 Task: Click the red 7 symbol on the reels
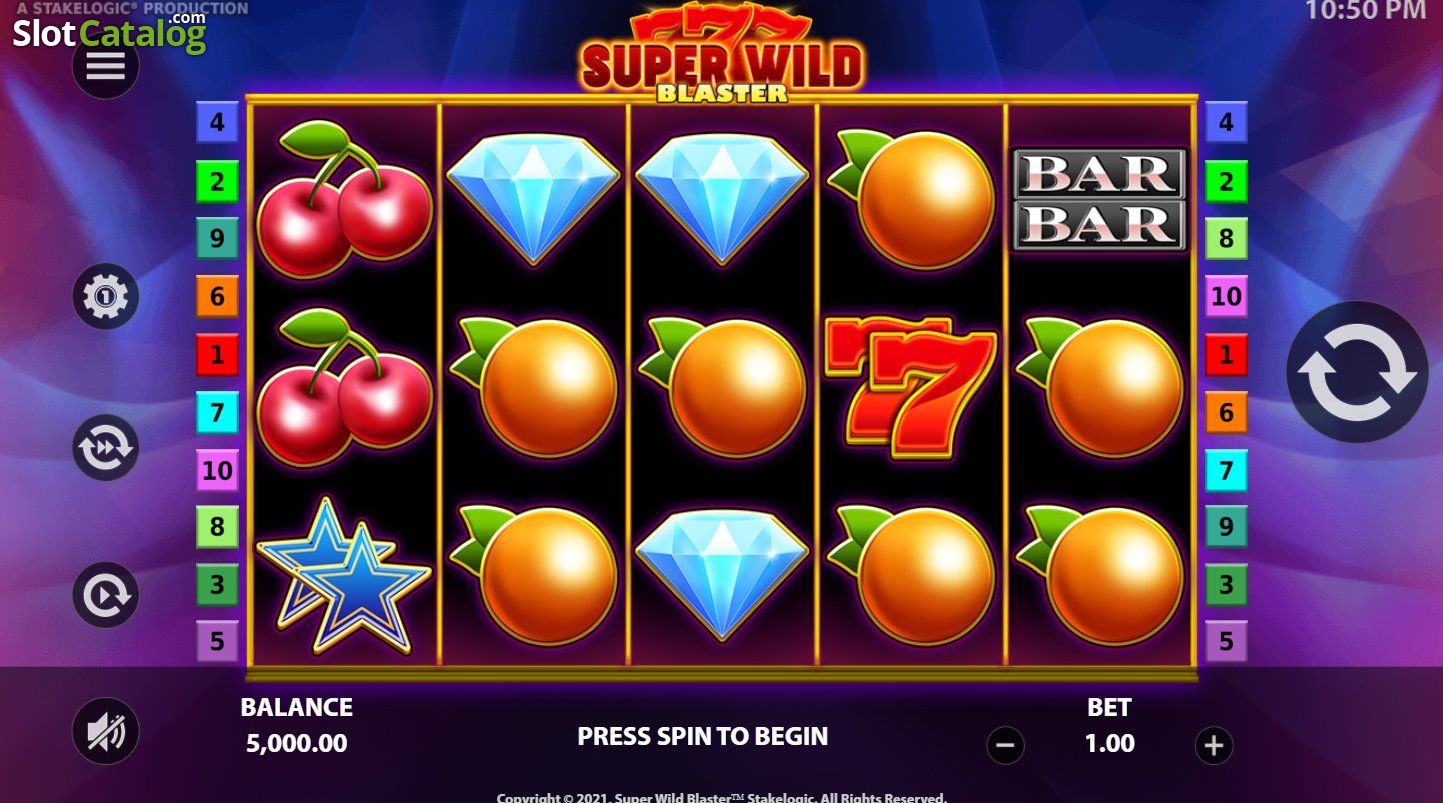coord(911,386)
